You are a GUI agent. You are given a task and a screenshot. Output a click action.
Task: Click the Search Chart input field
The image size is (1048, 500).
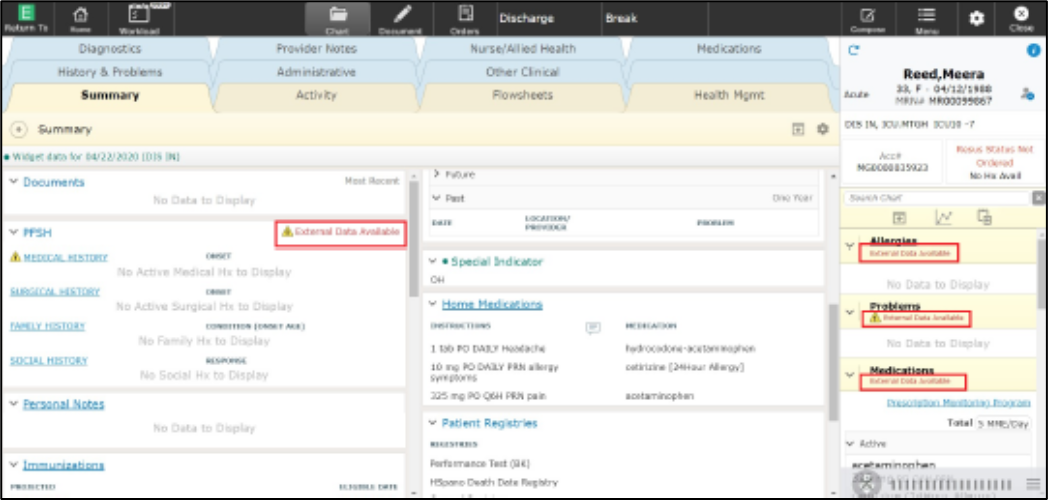935,198
